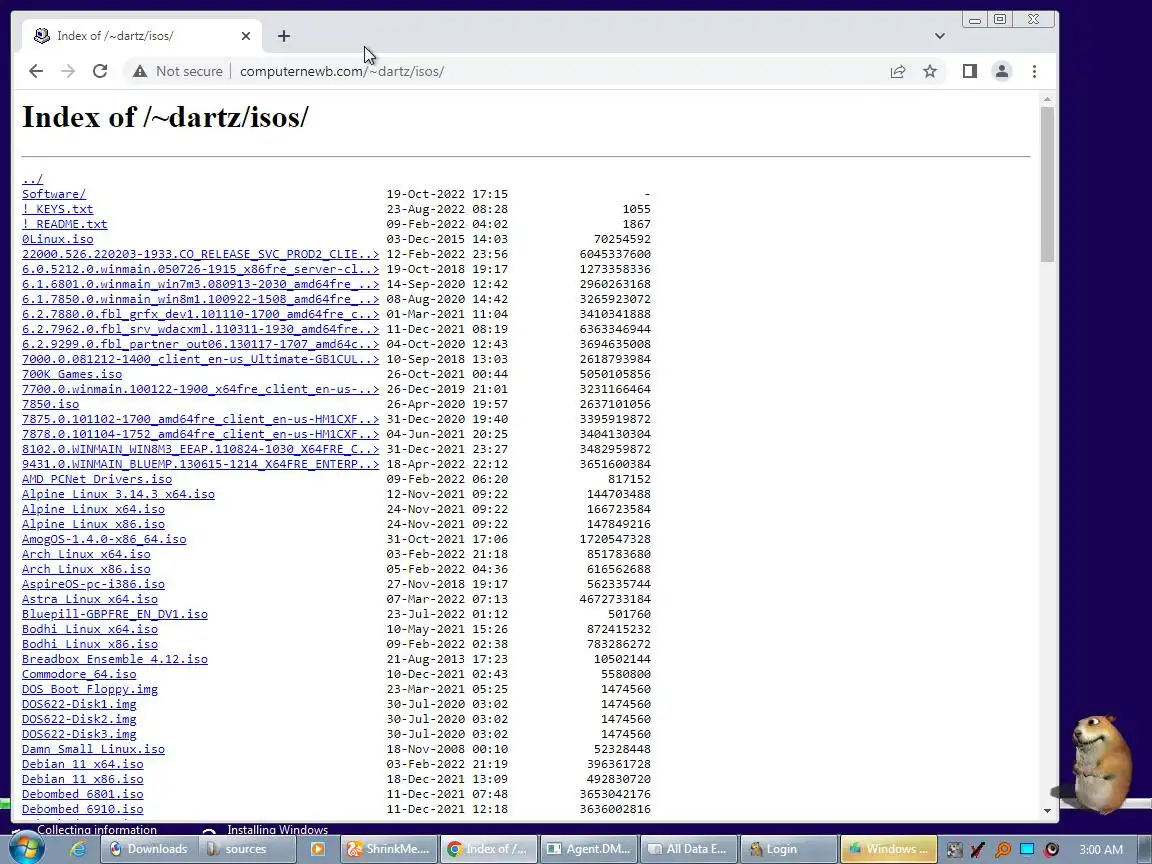
Task: Click the magnifier tray icon
Action: click(1002, 849)
